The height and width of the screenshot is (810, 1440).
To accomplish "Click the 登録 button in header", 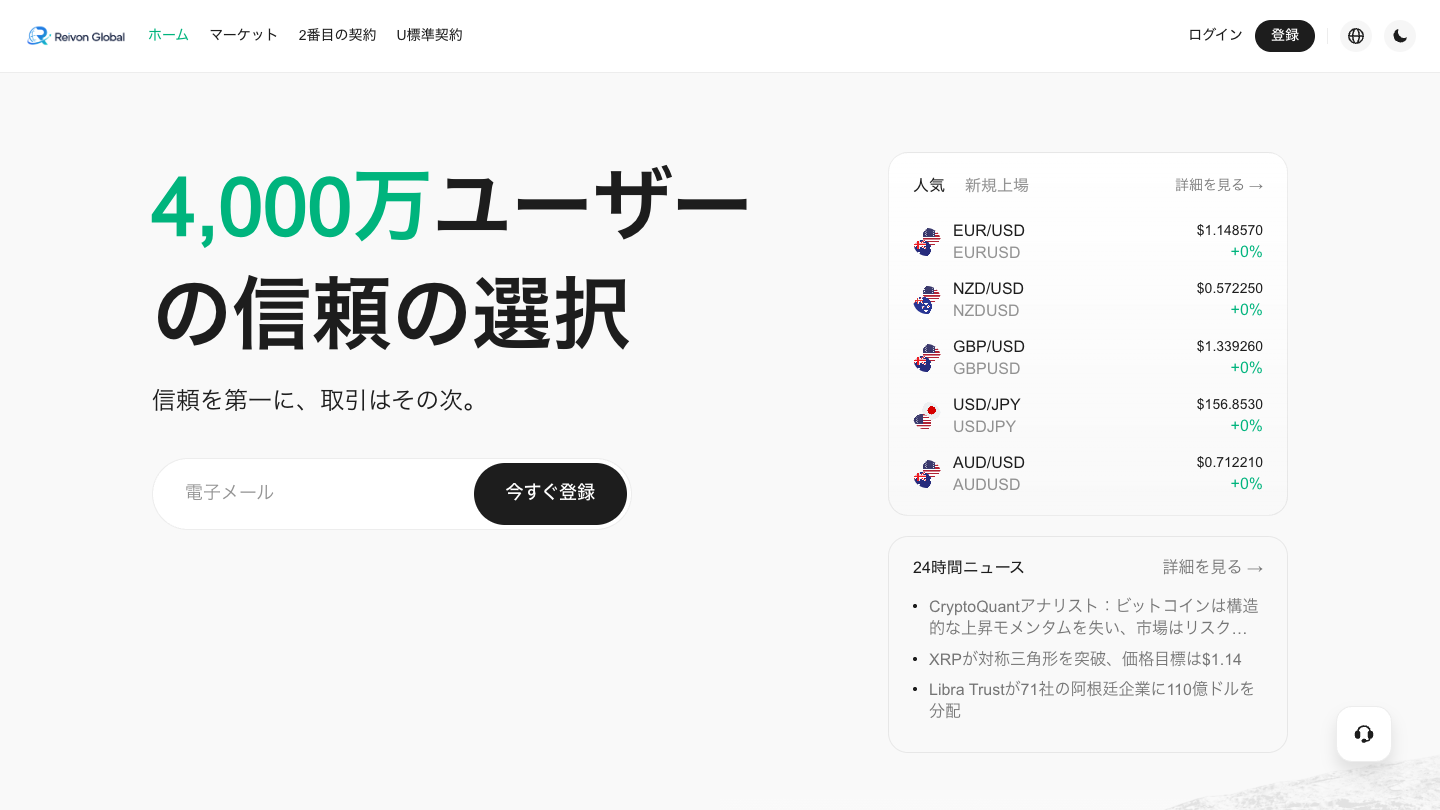I will pos(1285,36).
